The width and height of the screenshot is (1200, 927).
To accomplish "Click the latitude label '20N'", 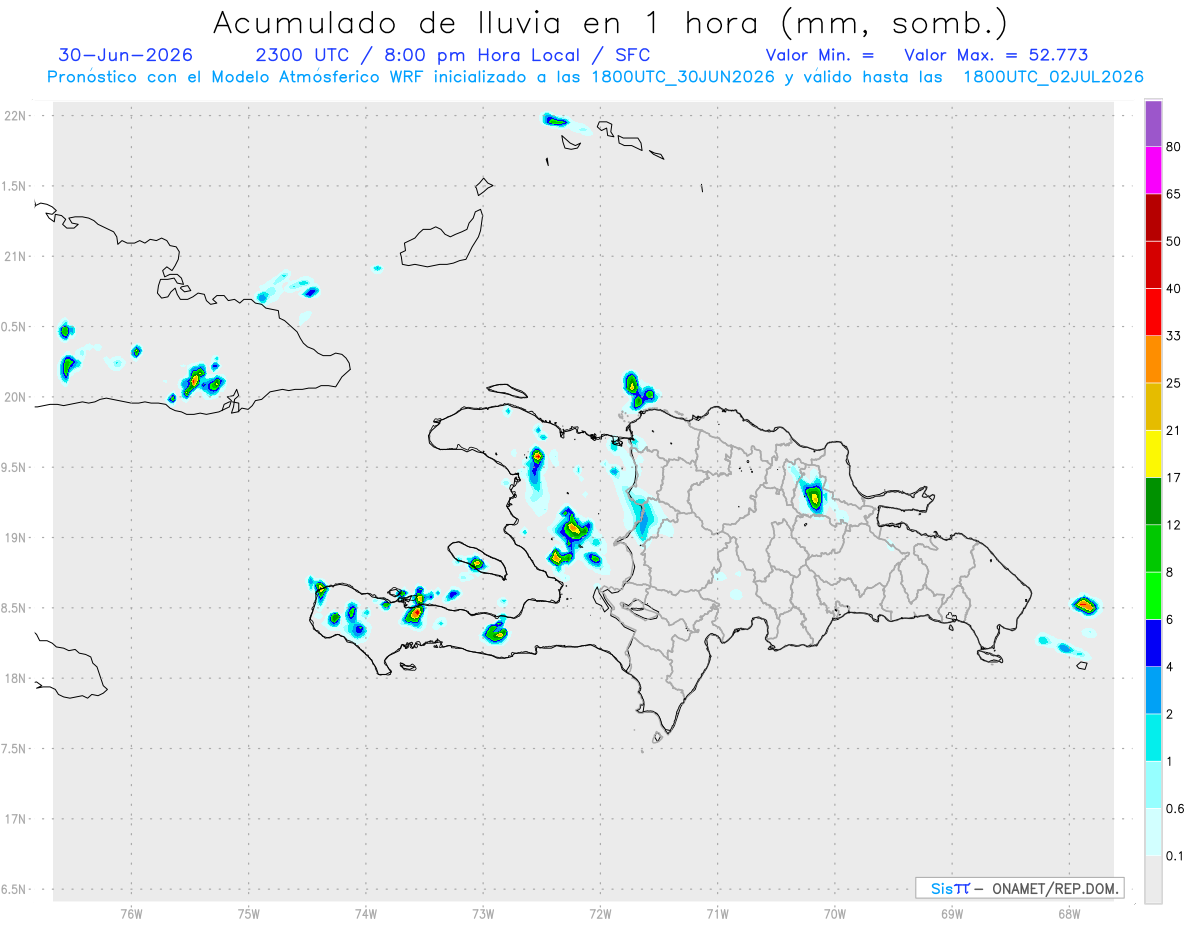I will tap(16, 397).
